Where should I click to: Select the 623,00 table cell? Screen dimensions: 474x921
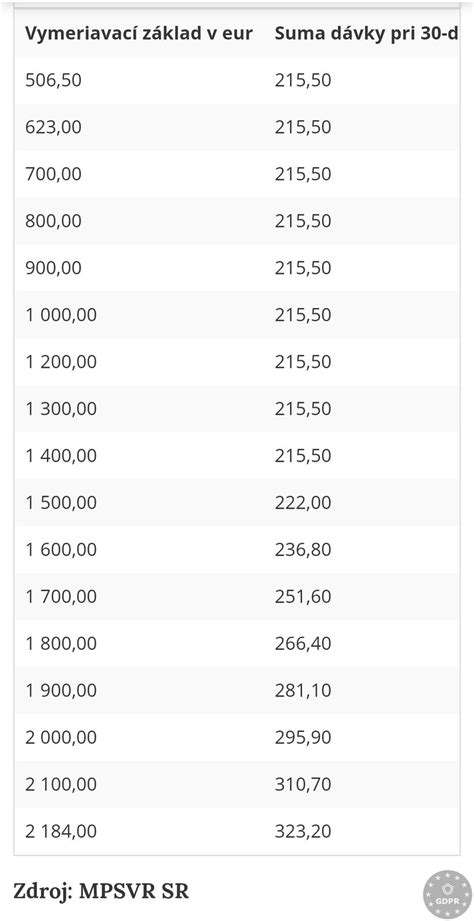point(53,127)
